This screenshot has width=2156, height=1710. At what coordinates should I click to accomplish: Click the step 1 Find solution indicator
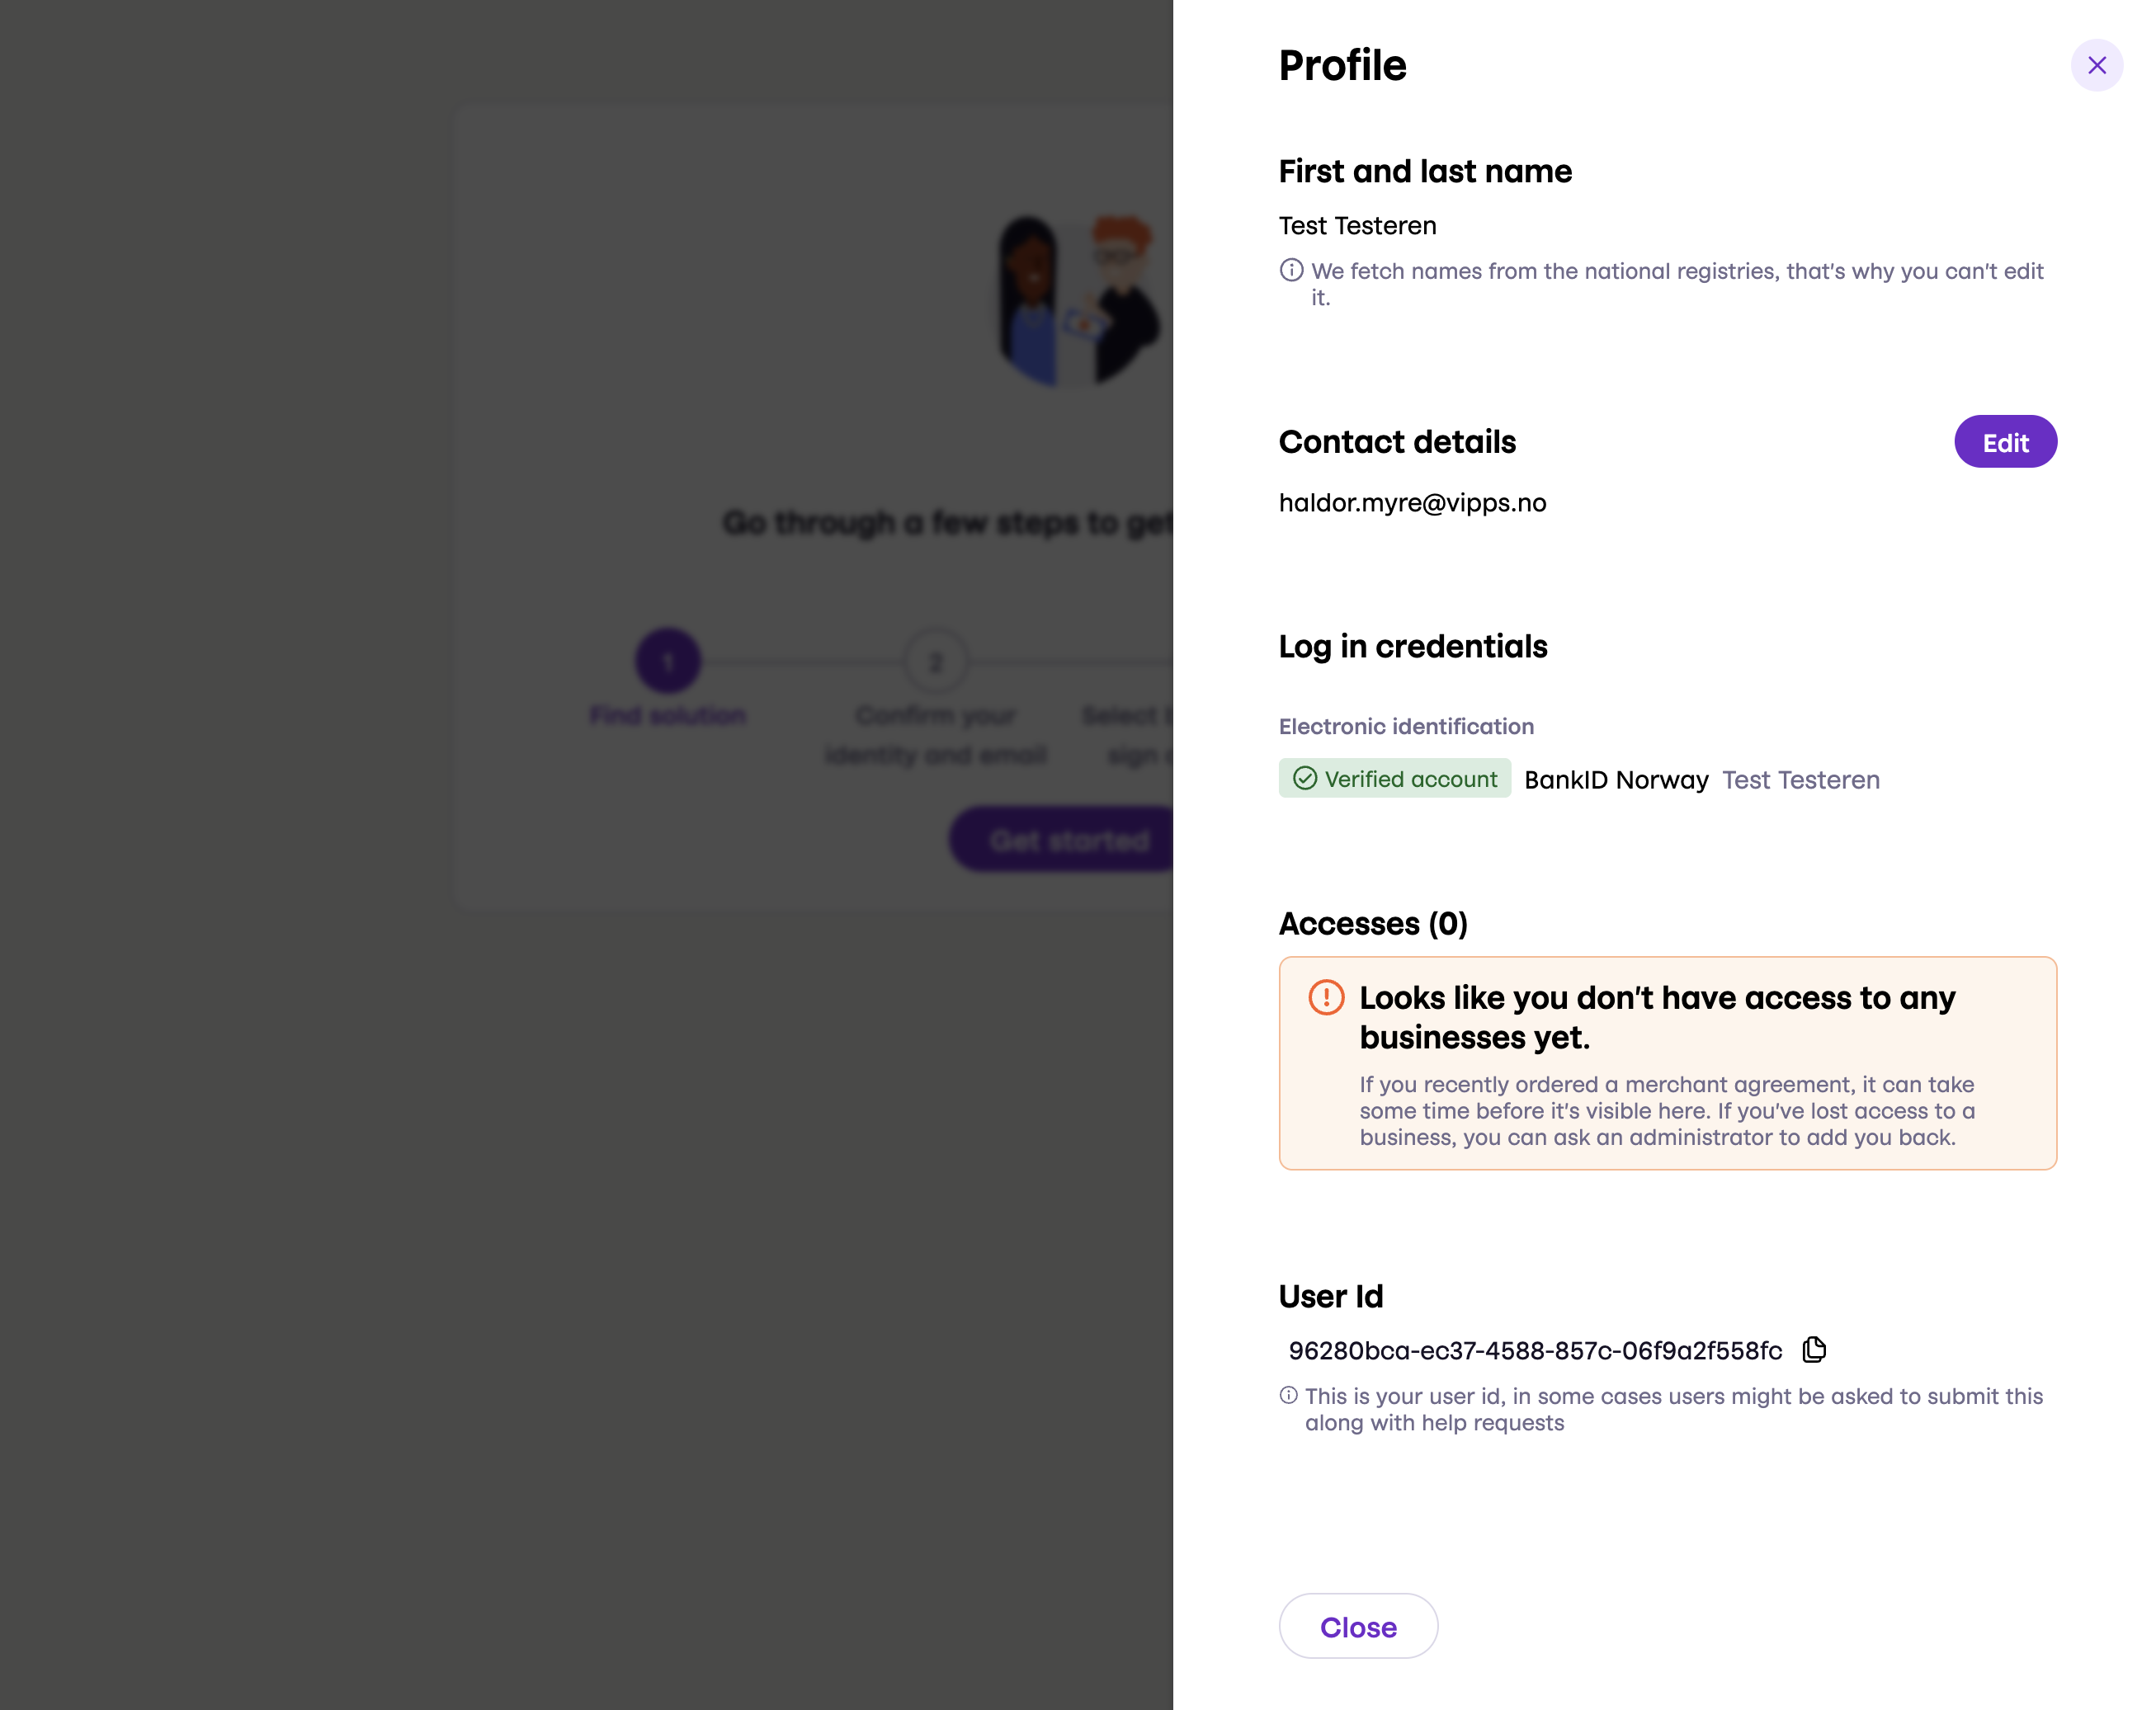tap(667, 662)
